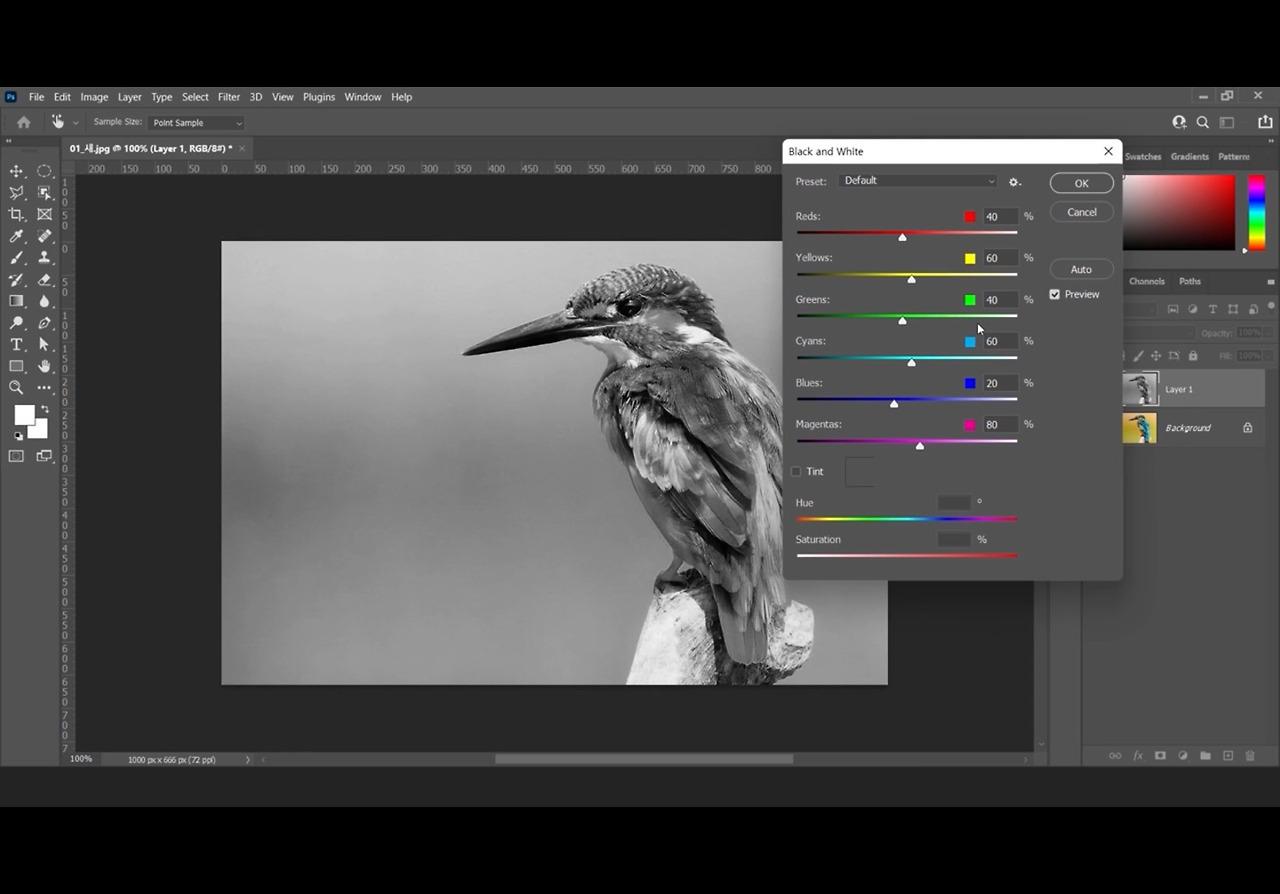The height and width of the screenshot is (894, 1280).
Task: Click the foreground color swatch
Action: (24, 415)
